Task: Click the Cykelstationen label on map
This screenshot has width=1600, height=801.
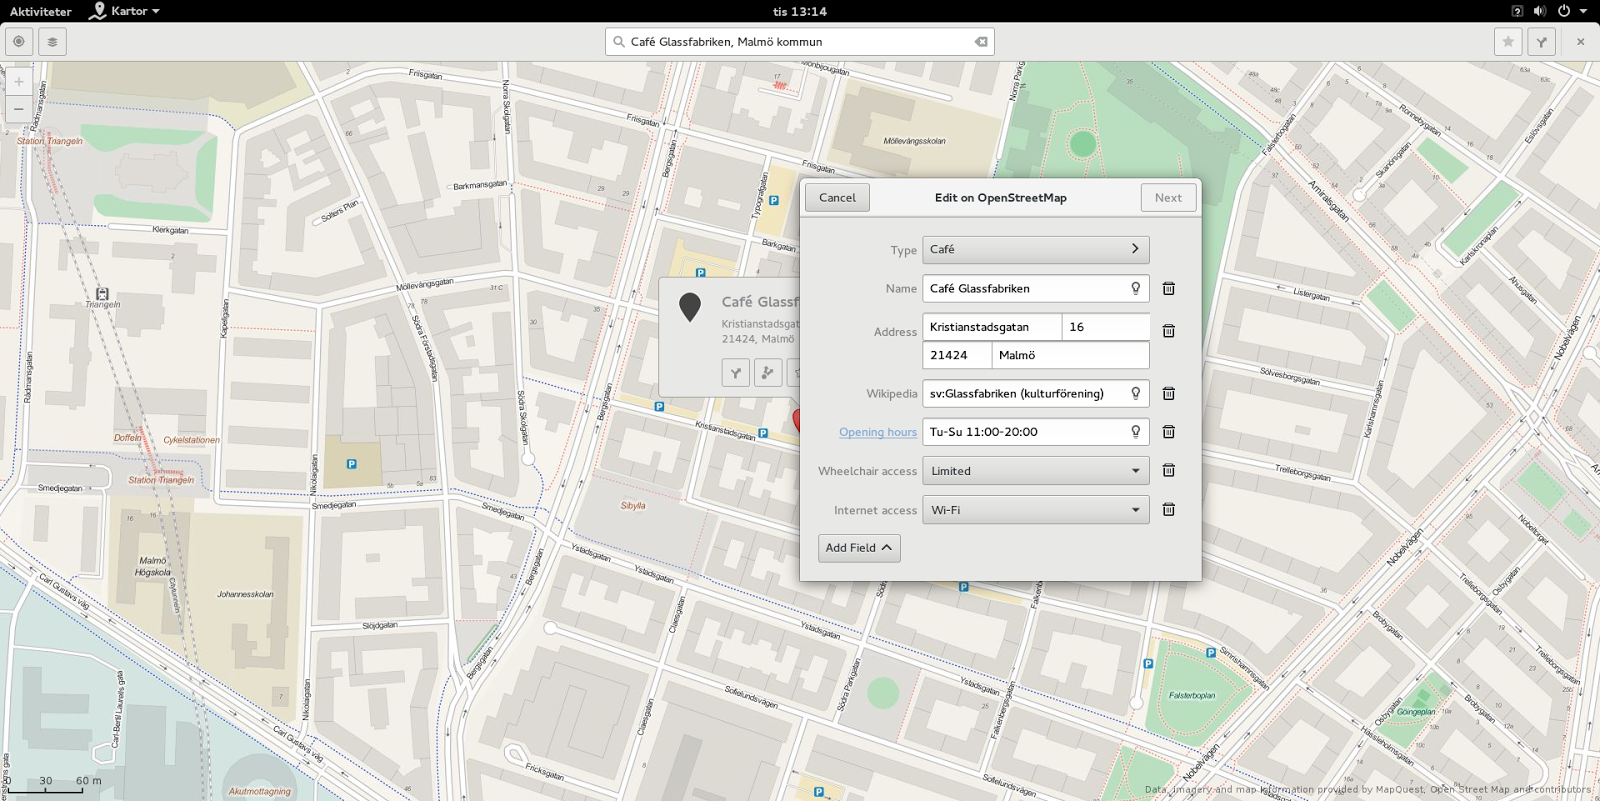Action: click(191, 440)
